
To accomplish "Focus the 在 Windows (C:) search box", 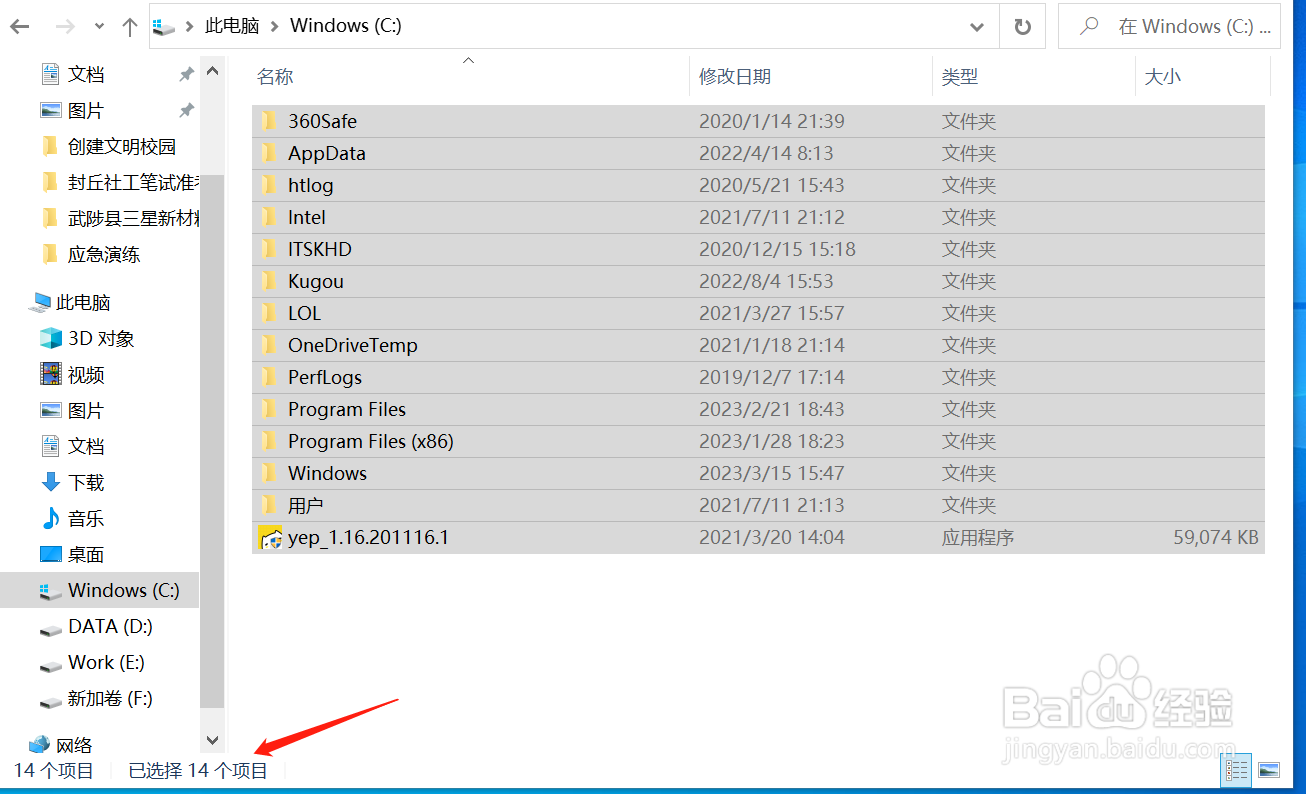I will click(1169, 27).
